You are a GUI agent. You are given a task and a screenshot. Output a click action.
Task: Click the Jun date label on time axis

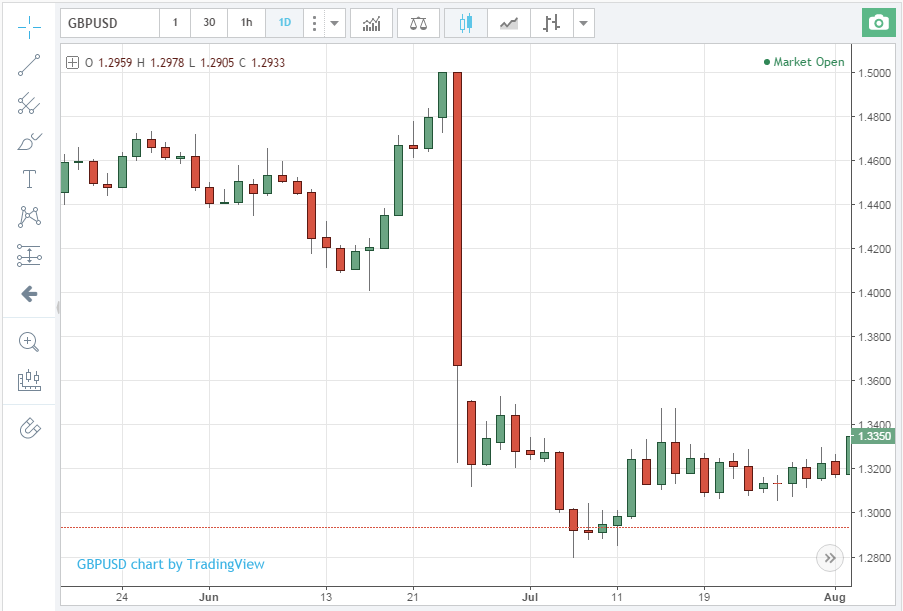tap(208, 597)
